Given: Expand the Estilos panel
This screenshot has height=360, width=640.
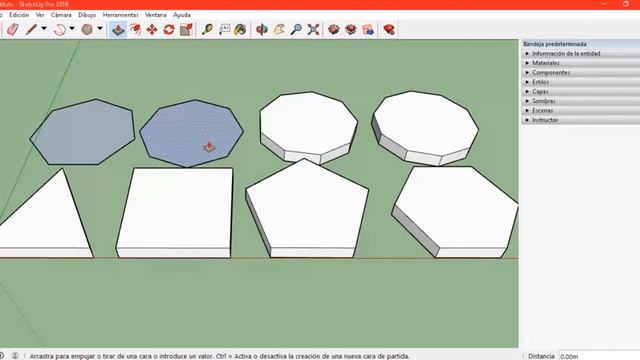Looking at the screenshot, I should point(581,82).
